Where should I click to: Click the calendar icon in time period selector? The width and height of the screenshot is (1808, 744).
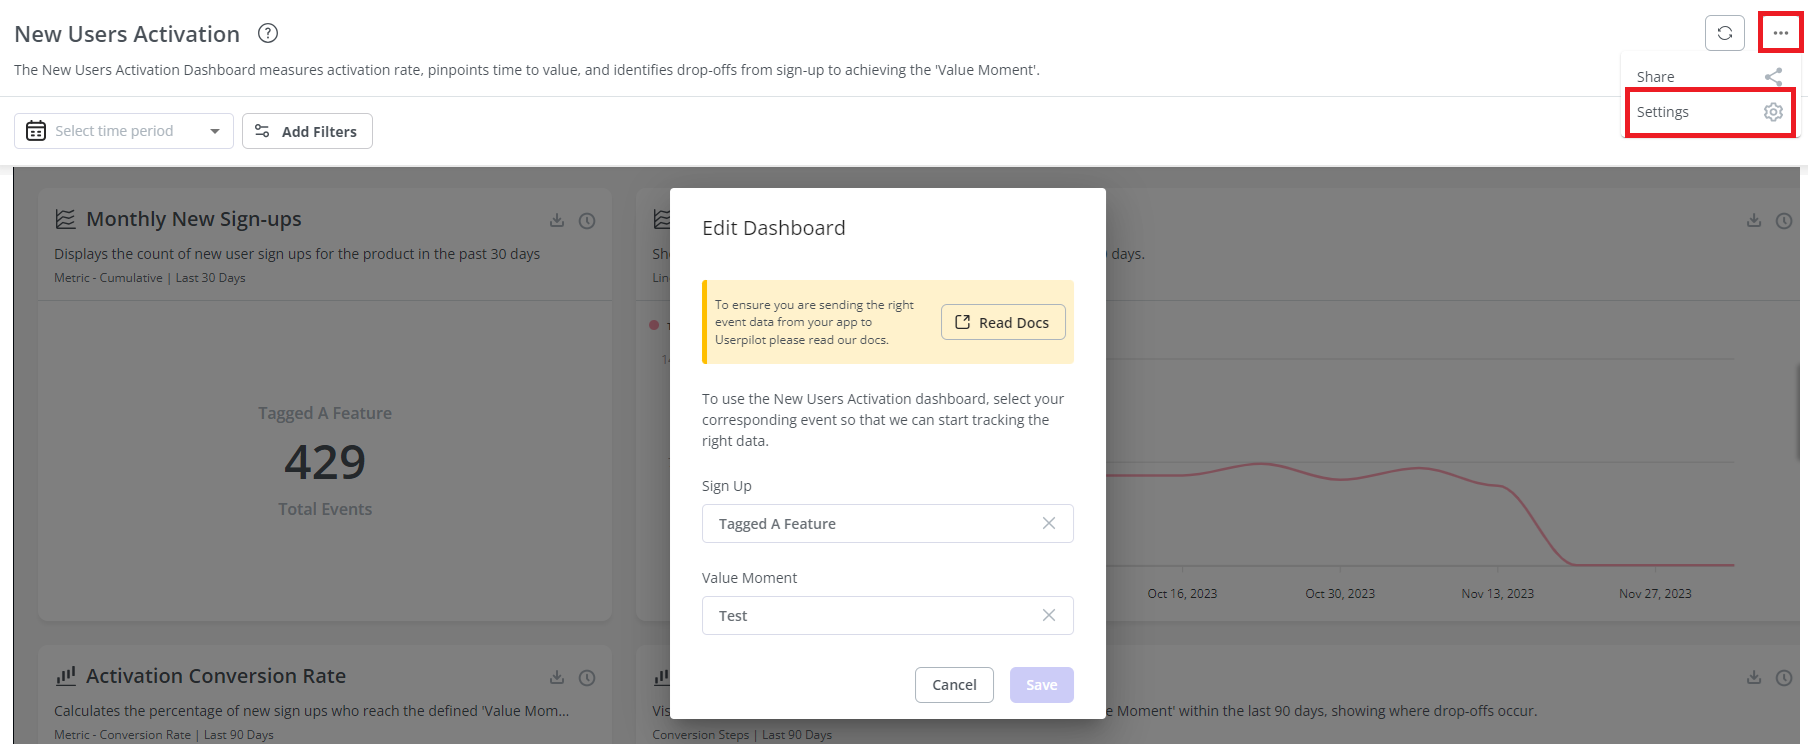click(x=36, y=131)
